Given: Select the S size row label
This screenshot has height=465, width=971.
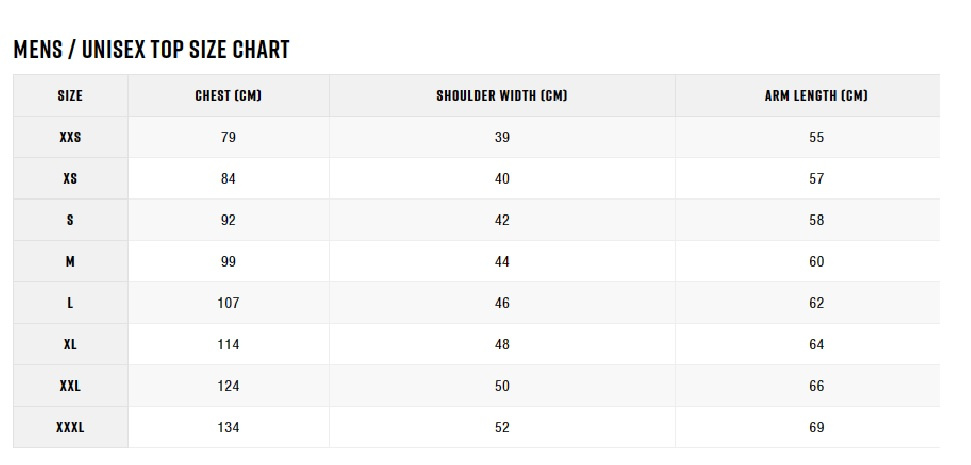Looking at the screenshot, I should (70, 220).
